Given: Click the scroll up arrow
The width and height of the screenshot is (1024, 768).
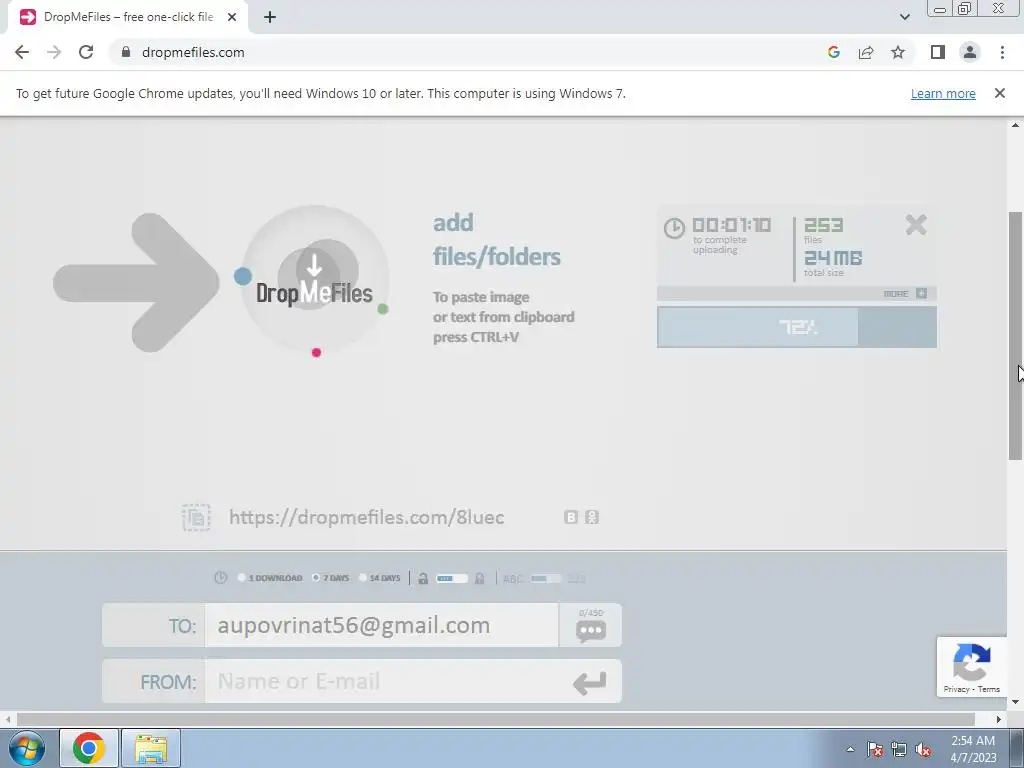Looking at the screenshot, I should tap(1015, 125).
